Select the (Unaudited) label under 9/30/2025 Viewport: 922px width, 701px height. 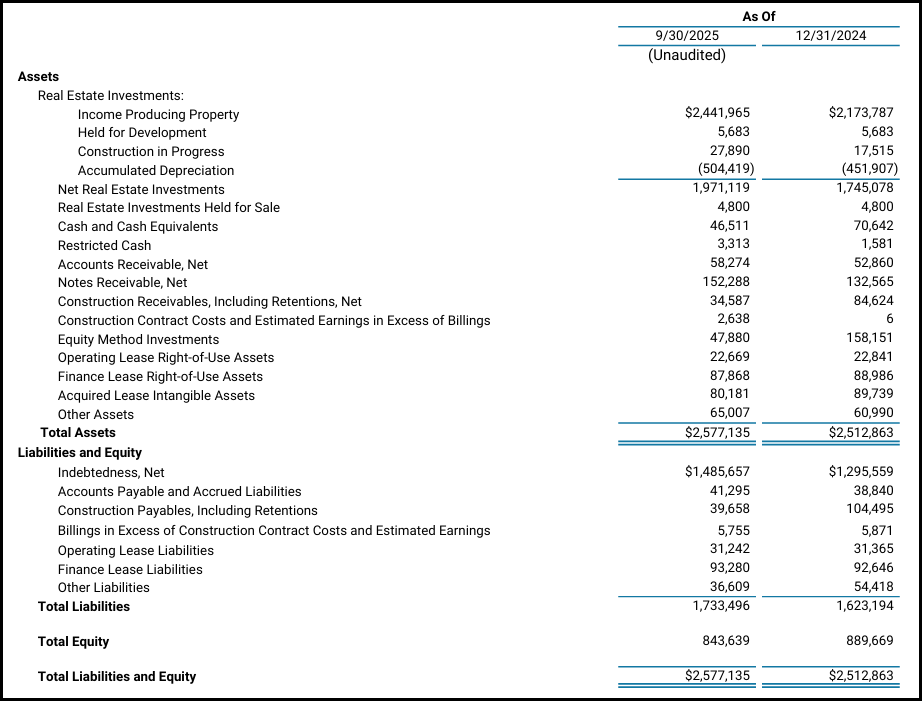[687, 55]
